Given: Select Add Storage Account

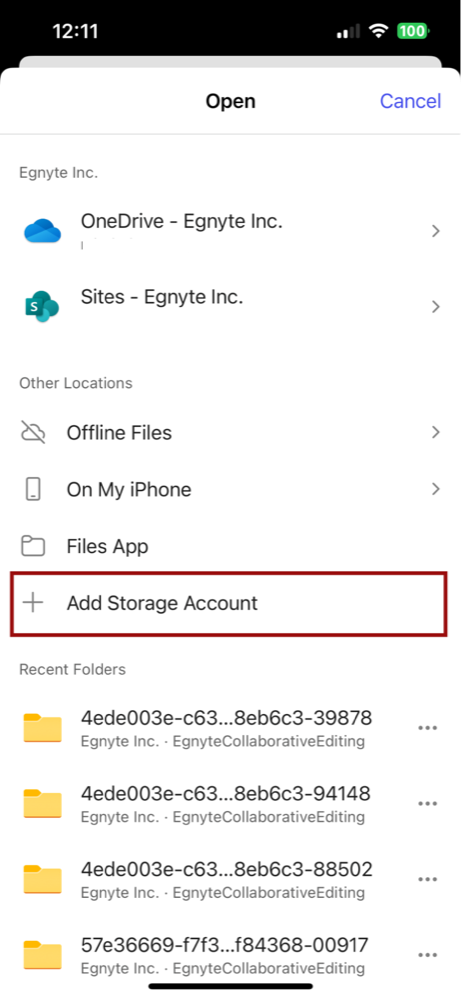Looking at the screenshot, I should click(x=229, y=603).
